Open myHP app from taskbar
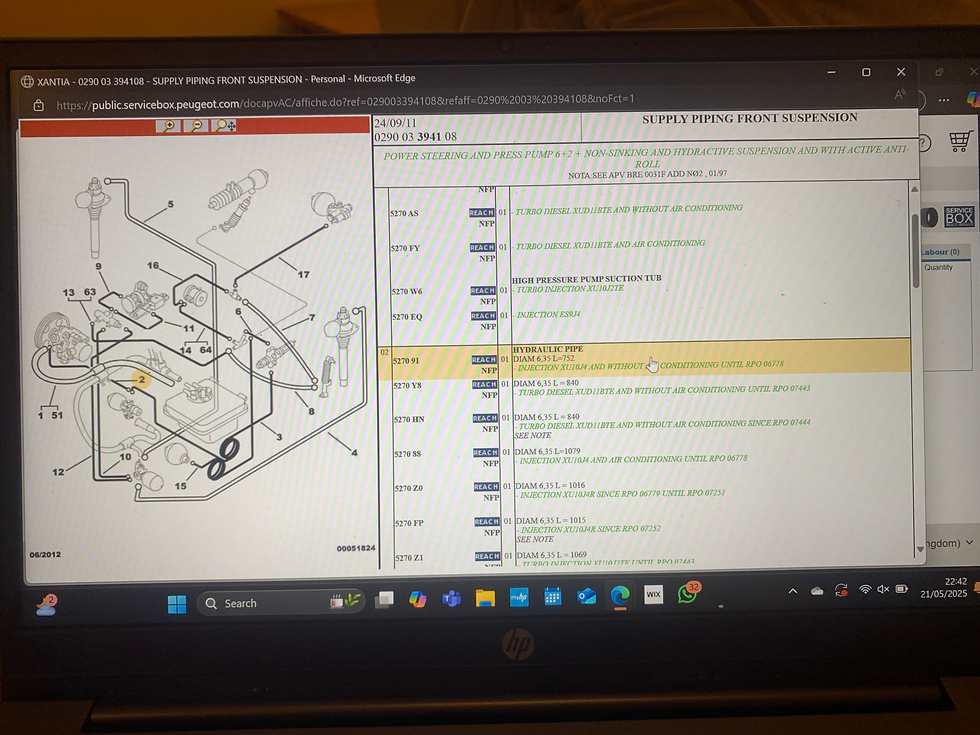The image size is (980, 735). pos(519,598)
